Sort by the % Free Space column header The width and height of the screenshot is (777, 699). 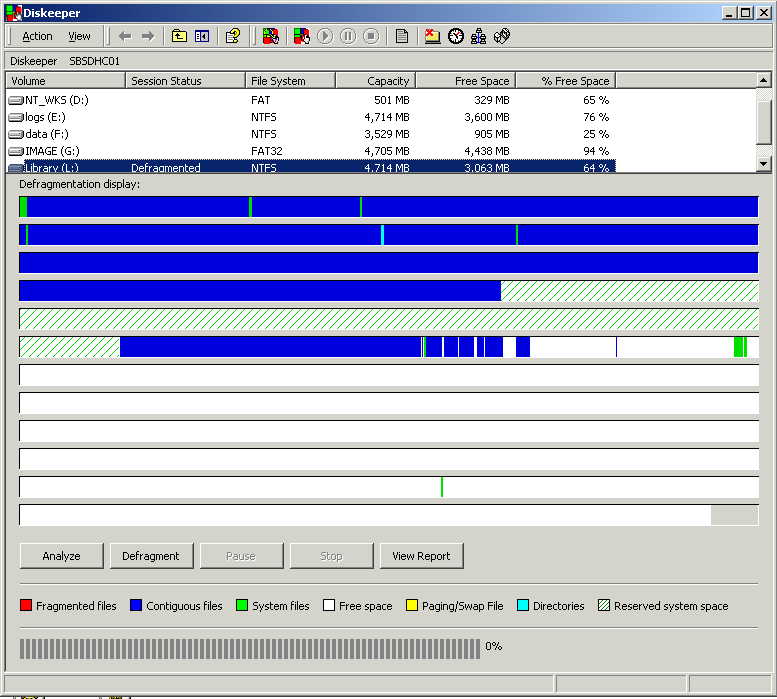click(566, 81)
